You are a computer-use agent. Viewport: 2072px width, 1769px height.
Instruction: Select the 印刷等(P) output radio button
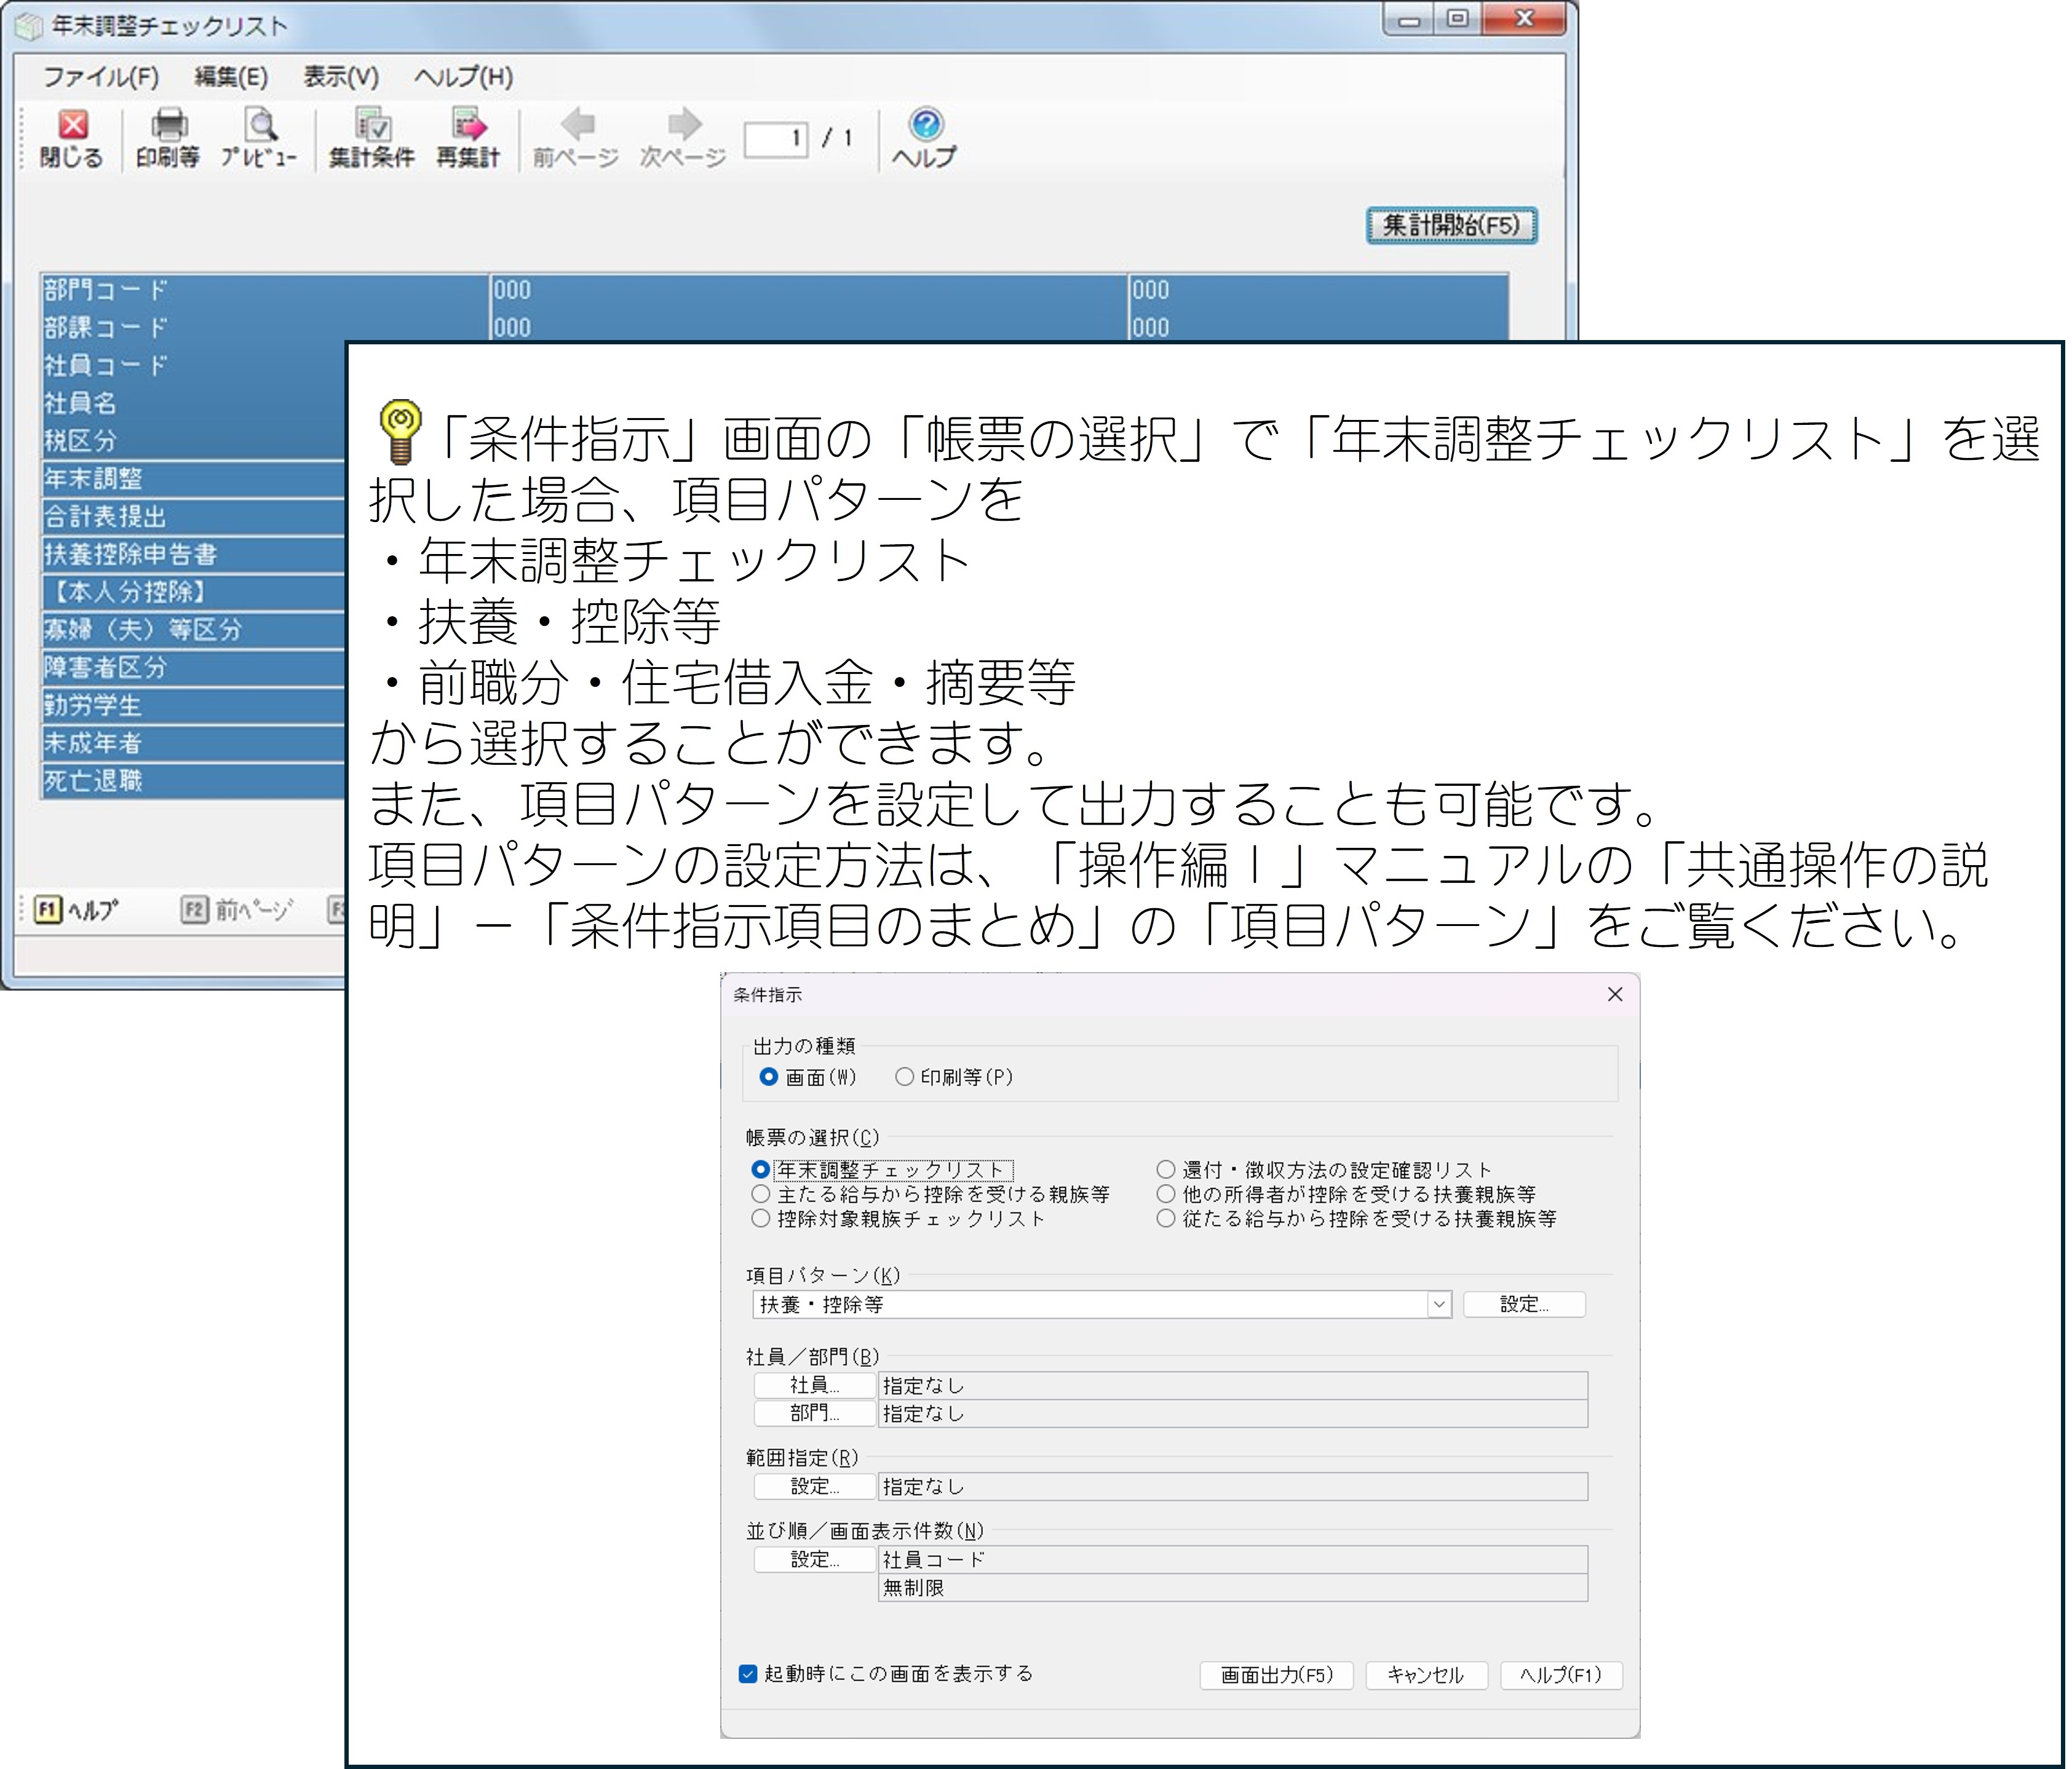tap(905, 1077)
